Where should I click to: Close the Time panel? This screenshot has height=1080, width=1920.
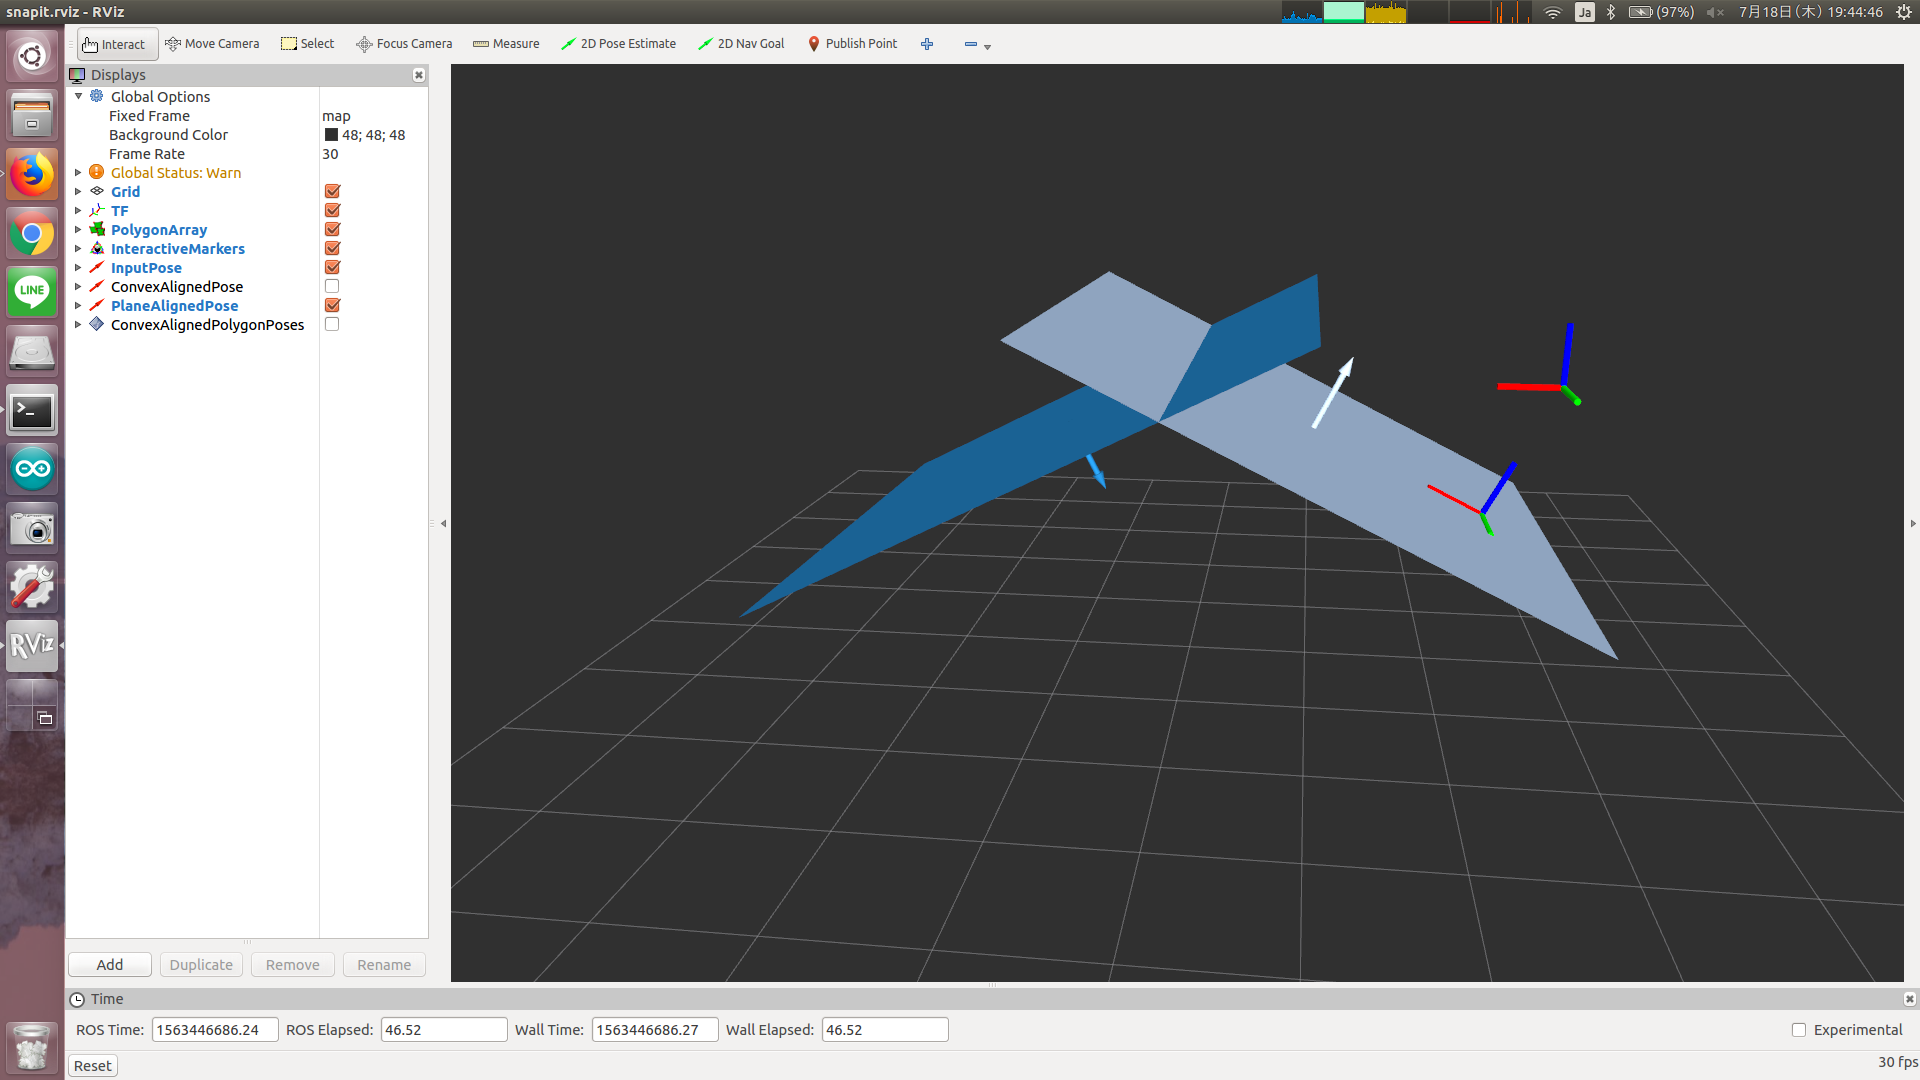(x=1910, y=999)
